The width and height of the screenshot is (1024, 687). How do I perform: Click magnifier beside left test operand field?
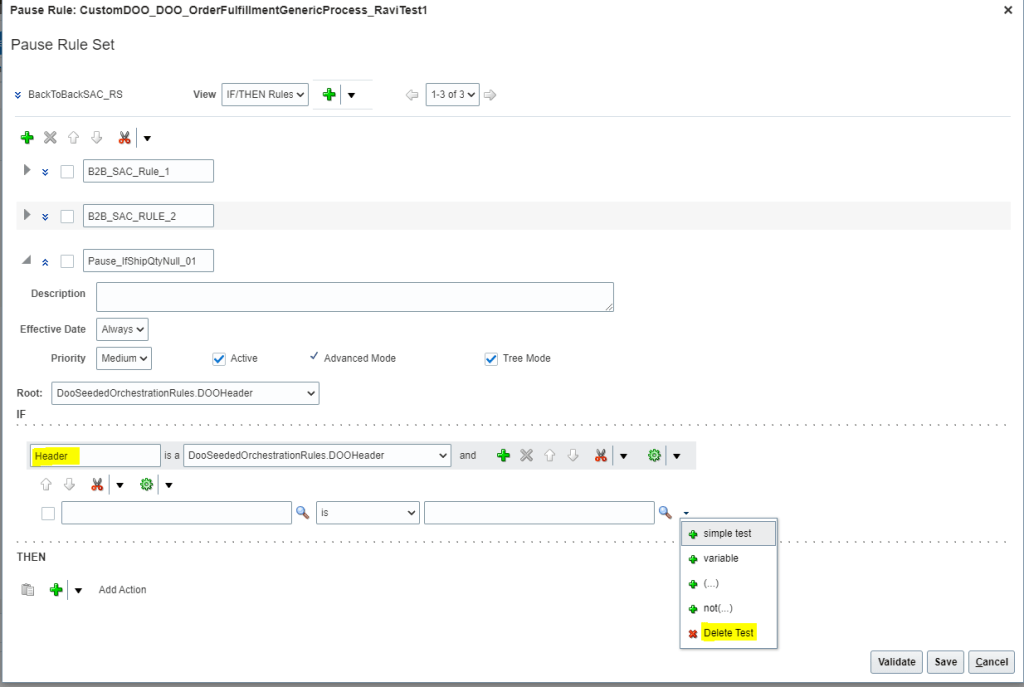point(302,513)
